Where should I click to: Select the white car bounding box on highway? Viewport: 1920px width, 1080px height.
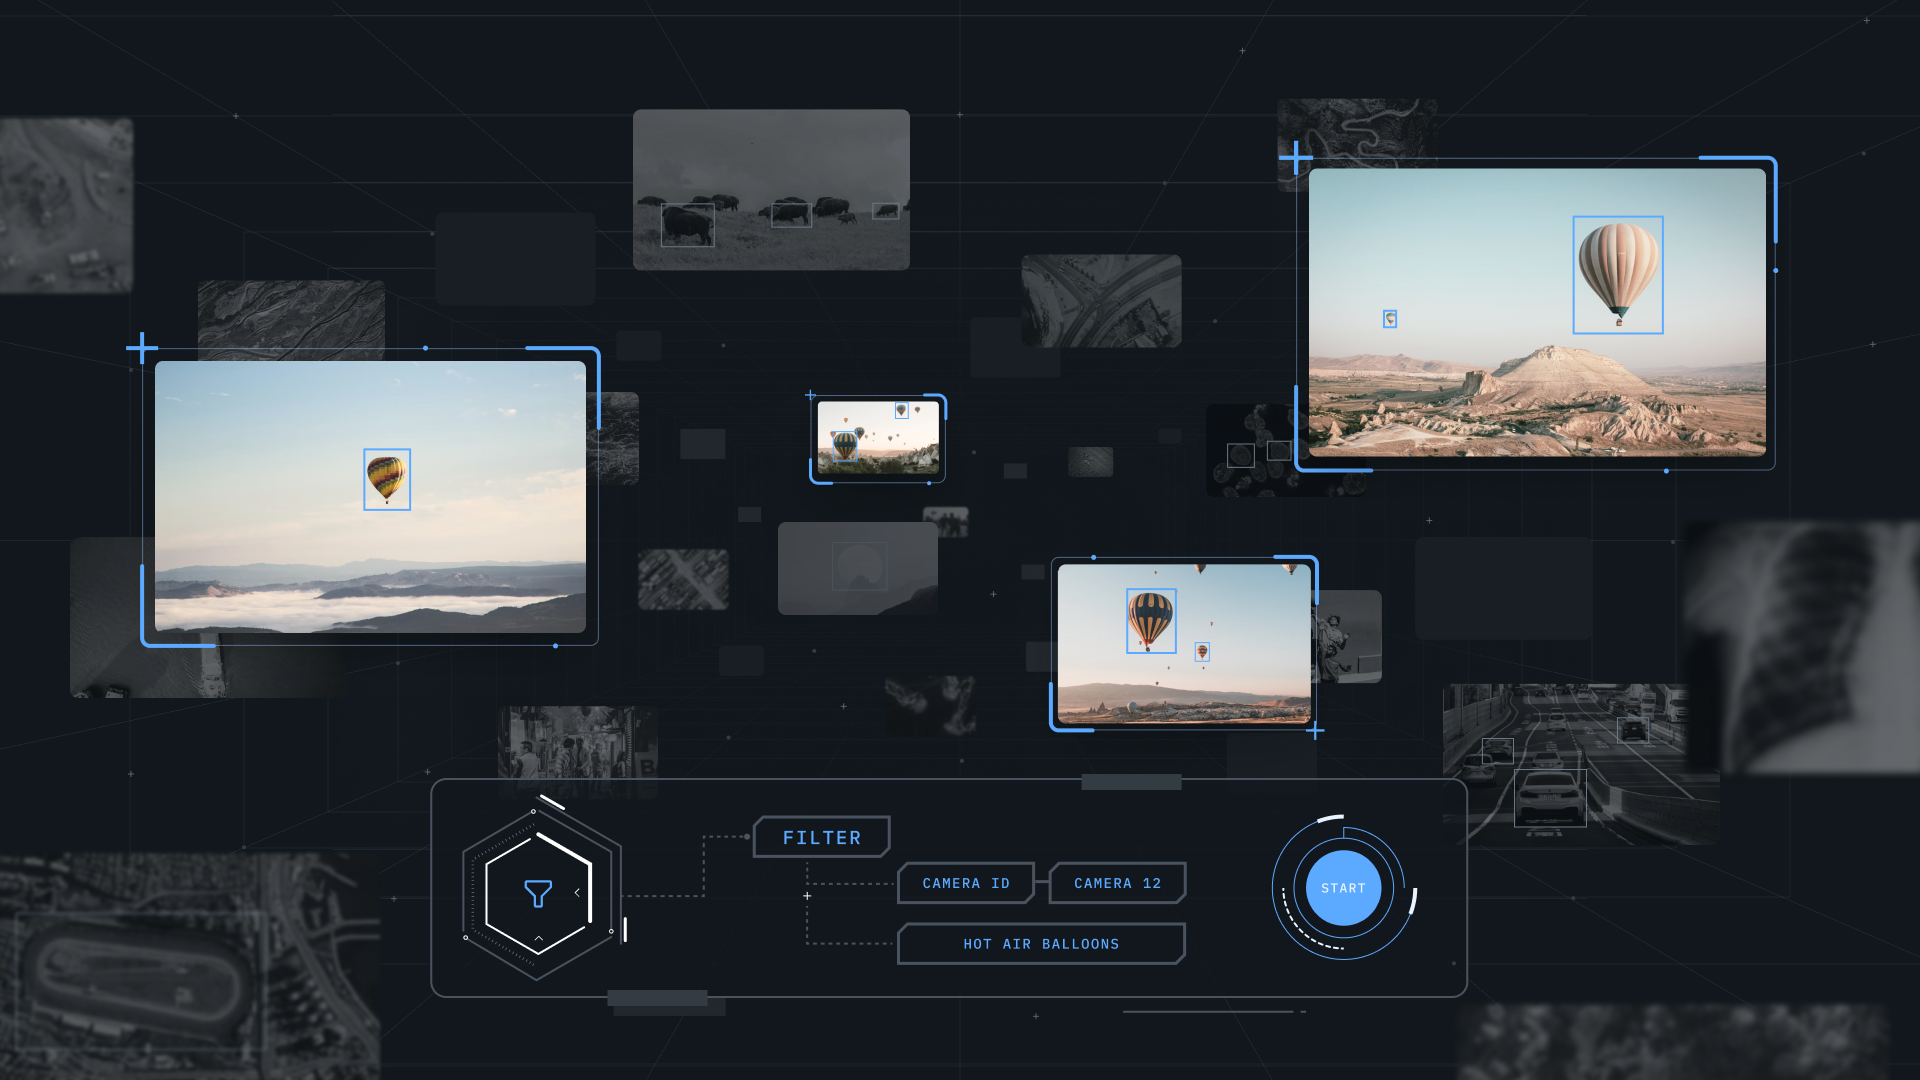click(x=1550, y=797)
